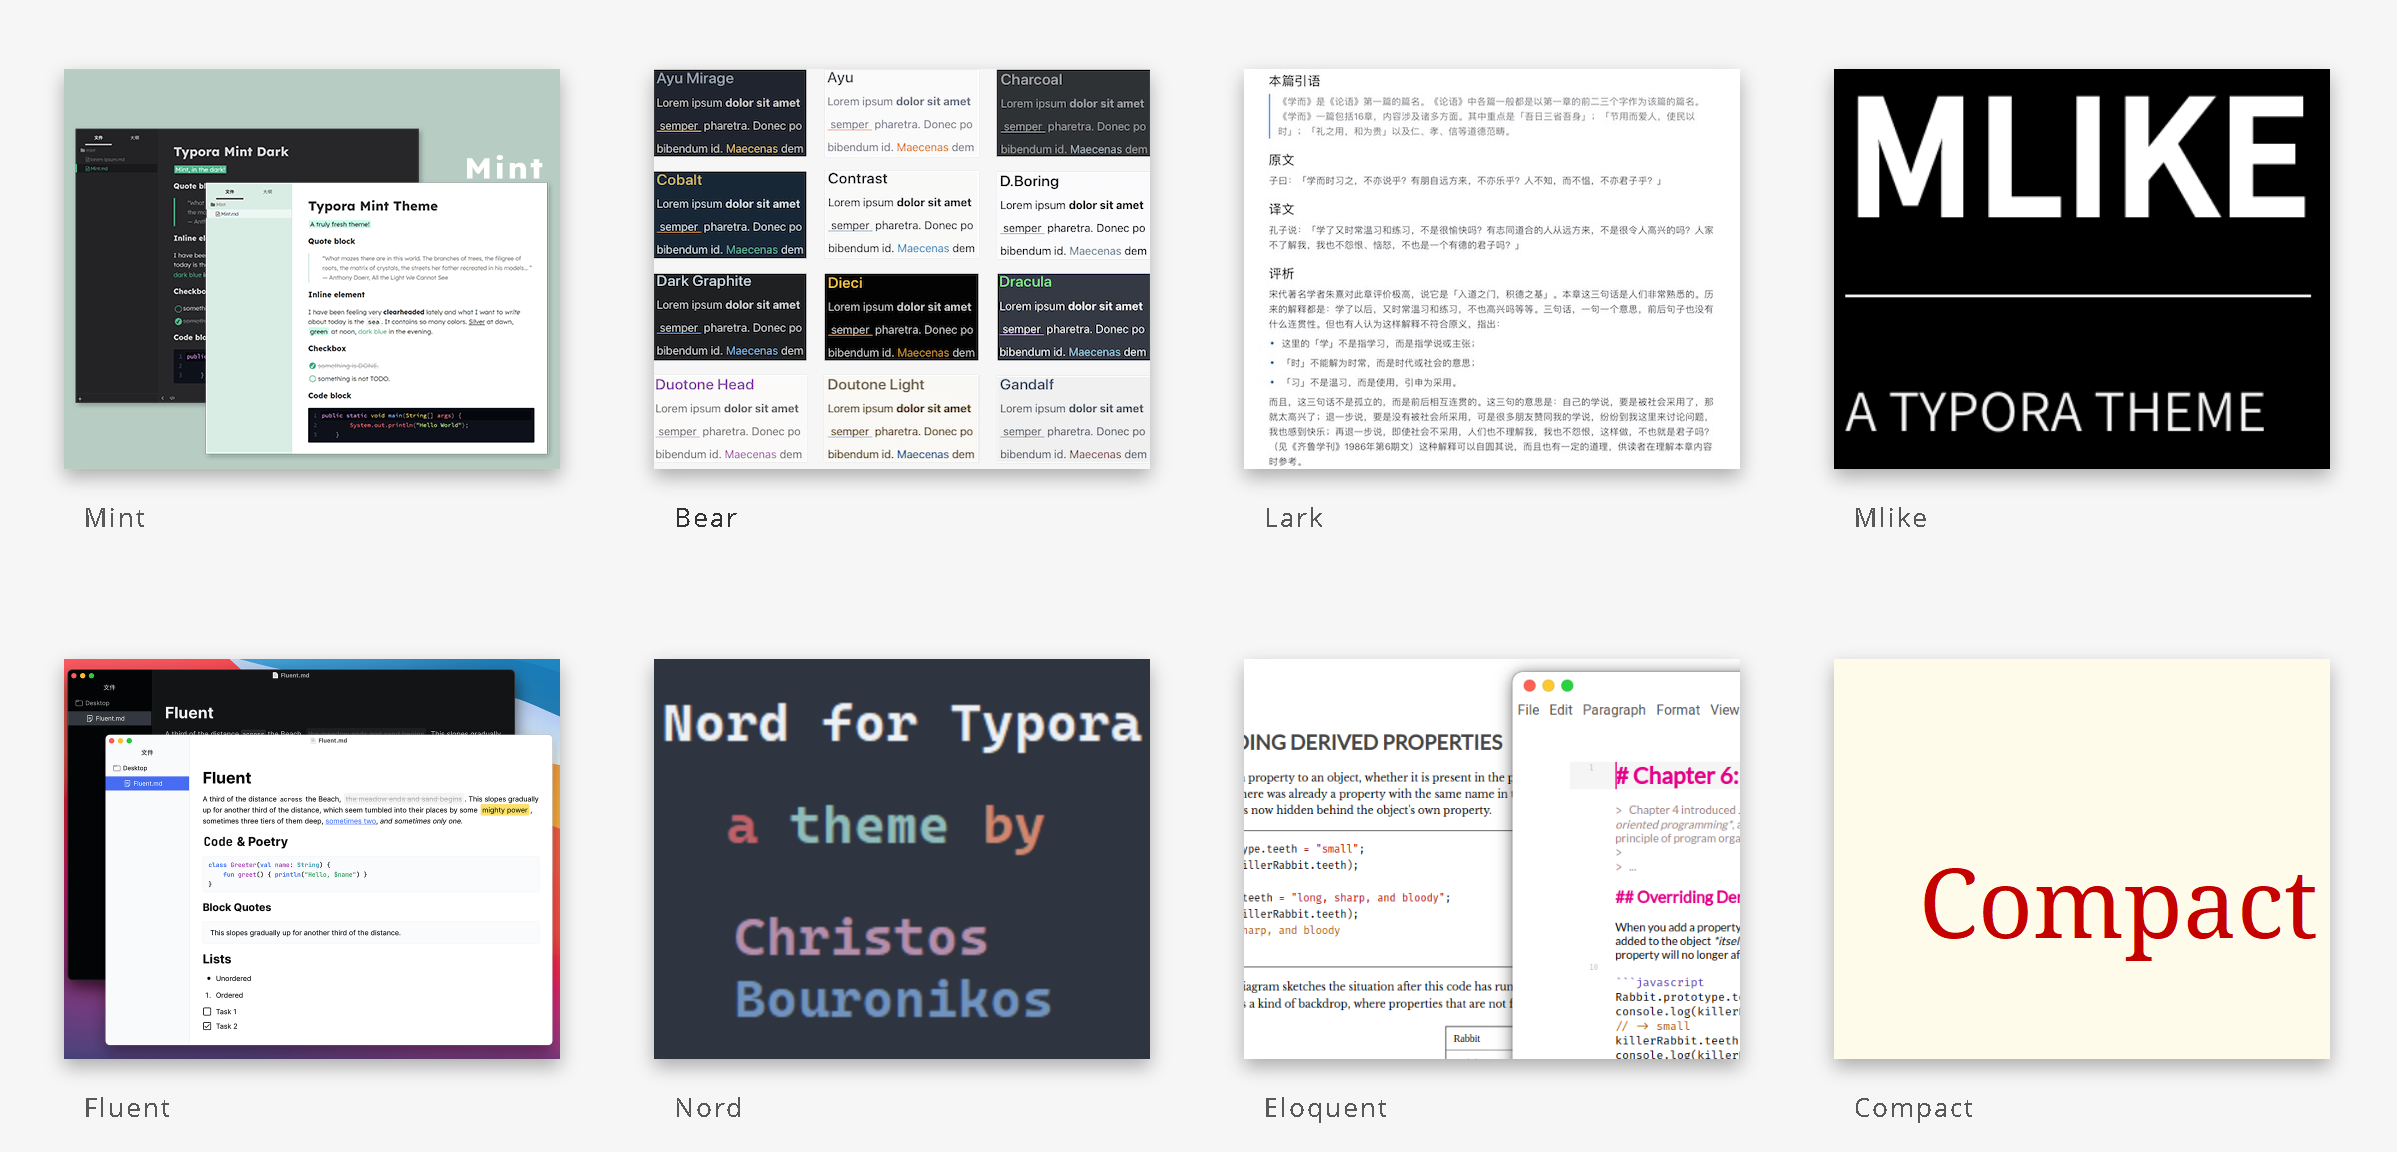Screen dimensions: 2397x1152
Task: Click the Cobalt swatch in Bear preview
Action: coord(729,215)
